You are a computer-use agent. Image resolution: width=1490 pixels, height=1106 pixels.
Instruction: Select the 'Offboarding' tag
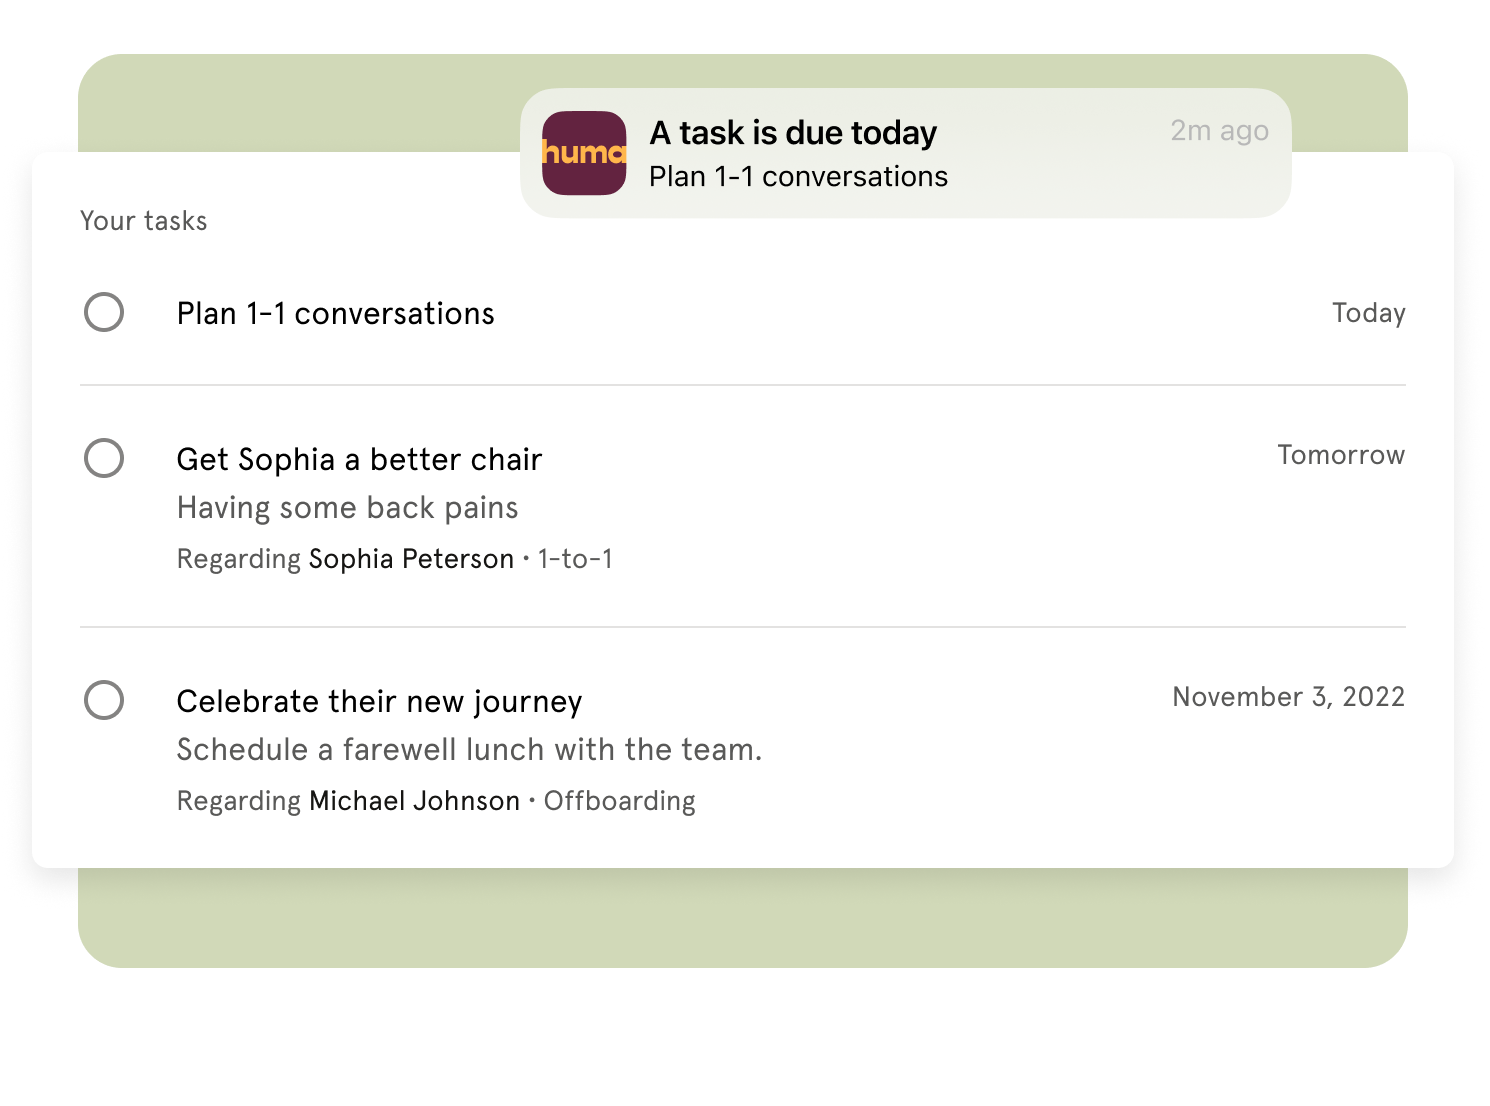click(619, 800)
